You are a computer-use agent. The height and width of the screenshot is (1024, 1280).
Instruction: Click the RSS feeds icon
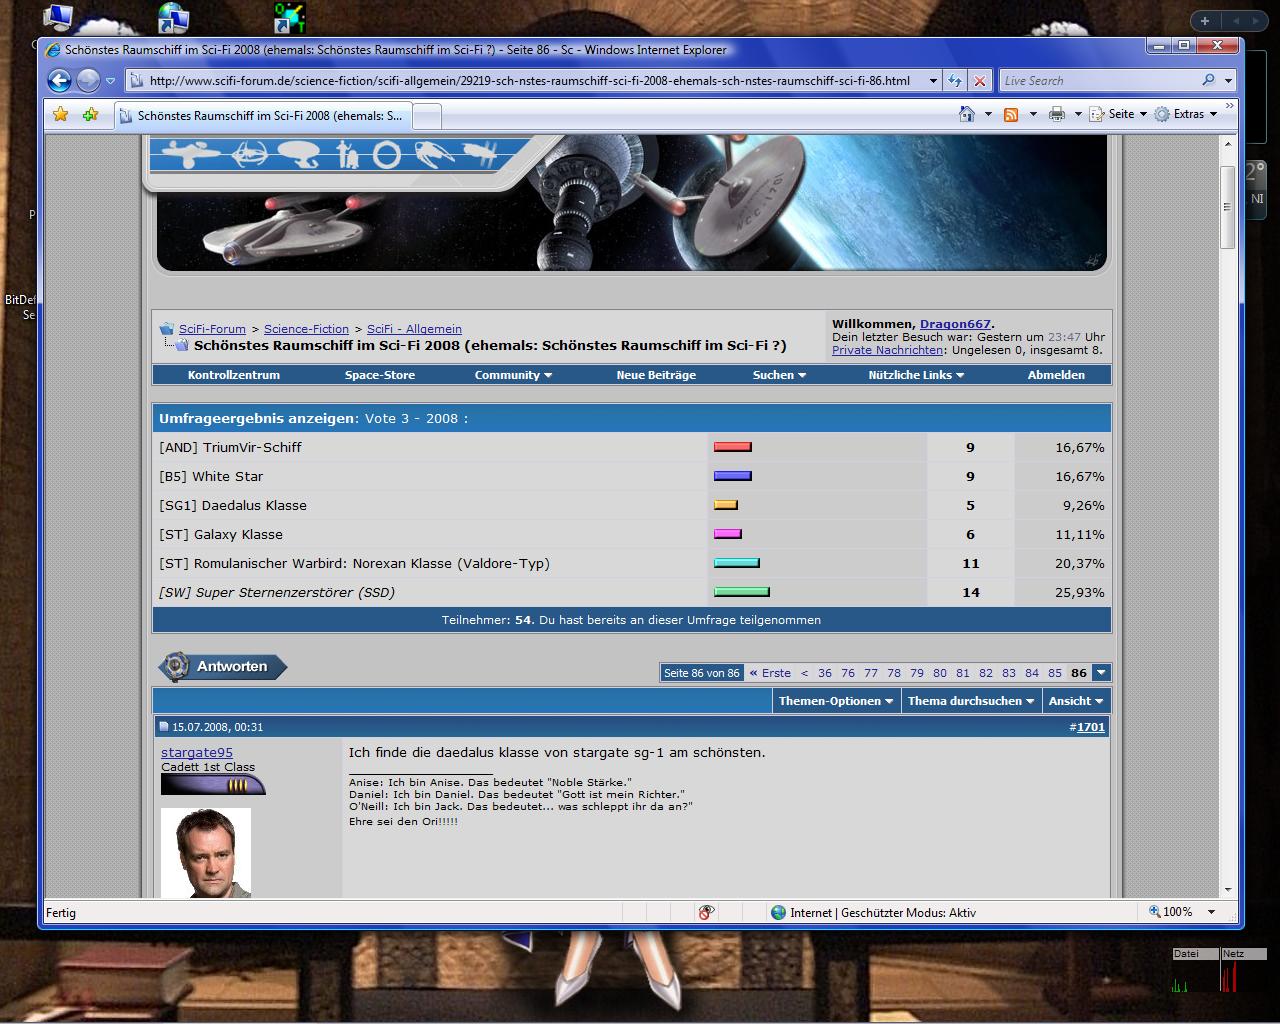pos(1011,114)
